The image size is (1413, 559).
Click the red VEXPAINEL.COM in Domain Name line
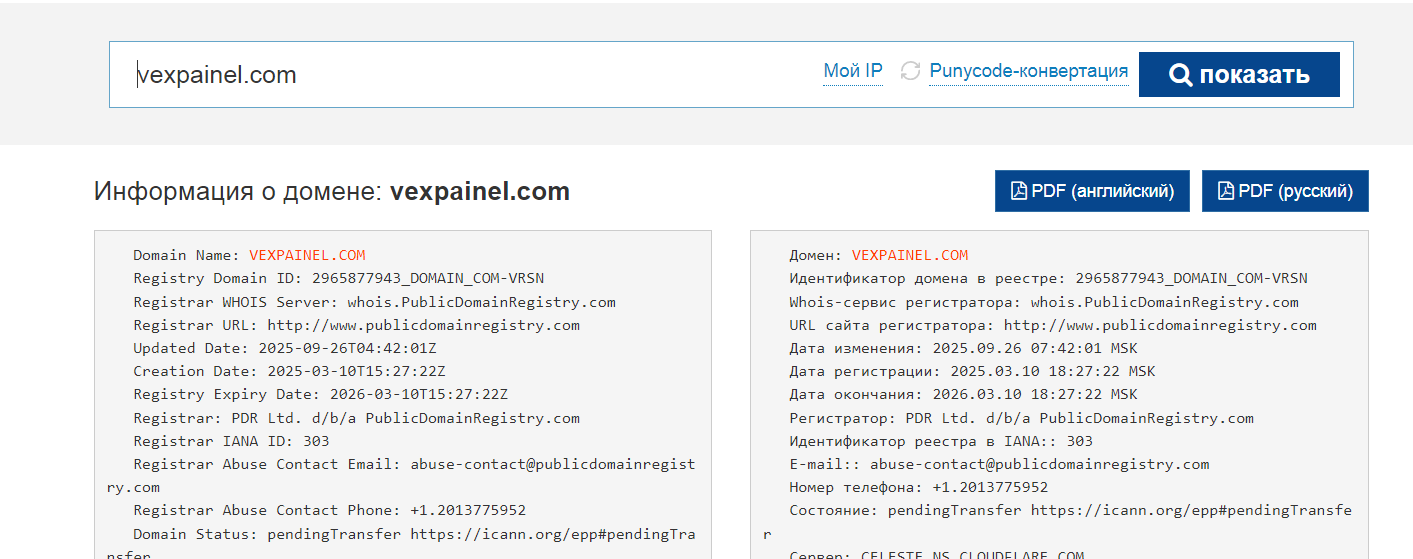307,255
